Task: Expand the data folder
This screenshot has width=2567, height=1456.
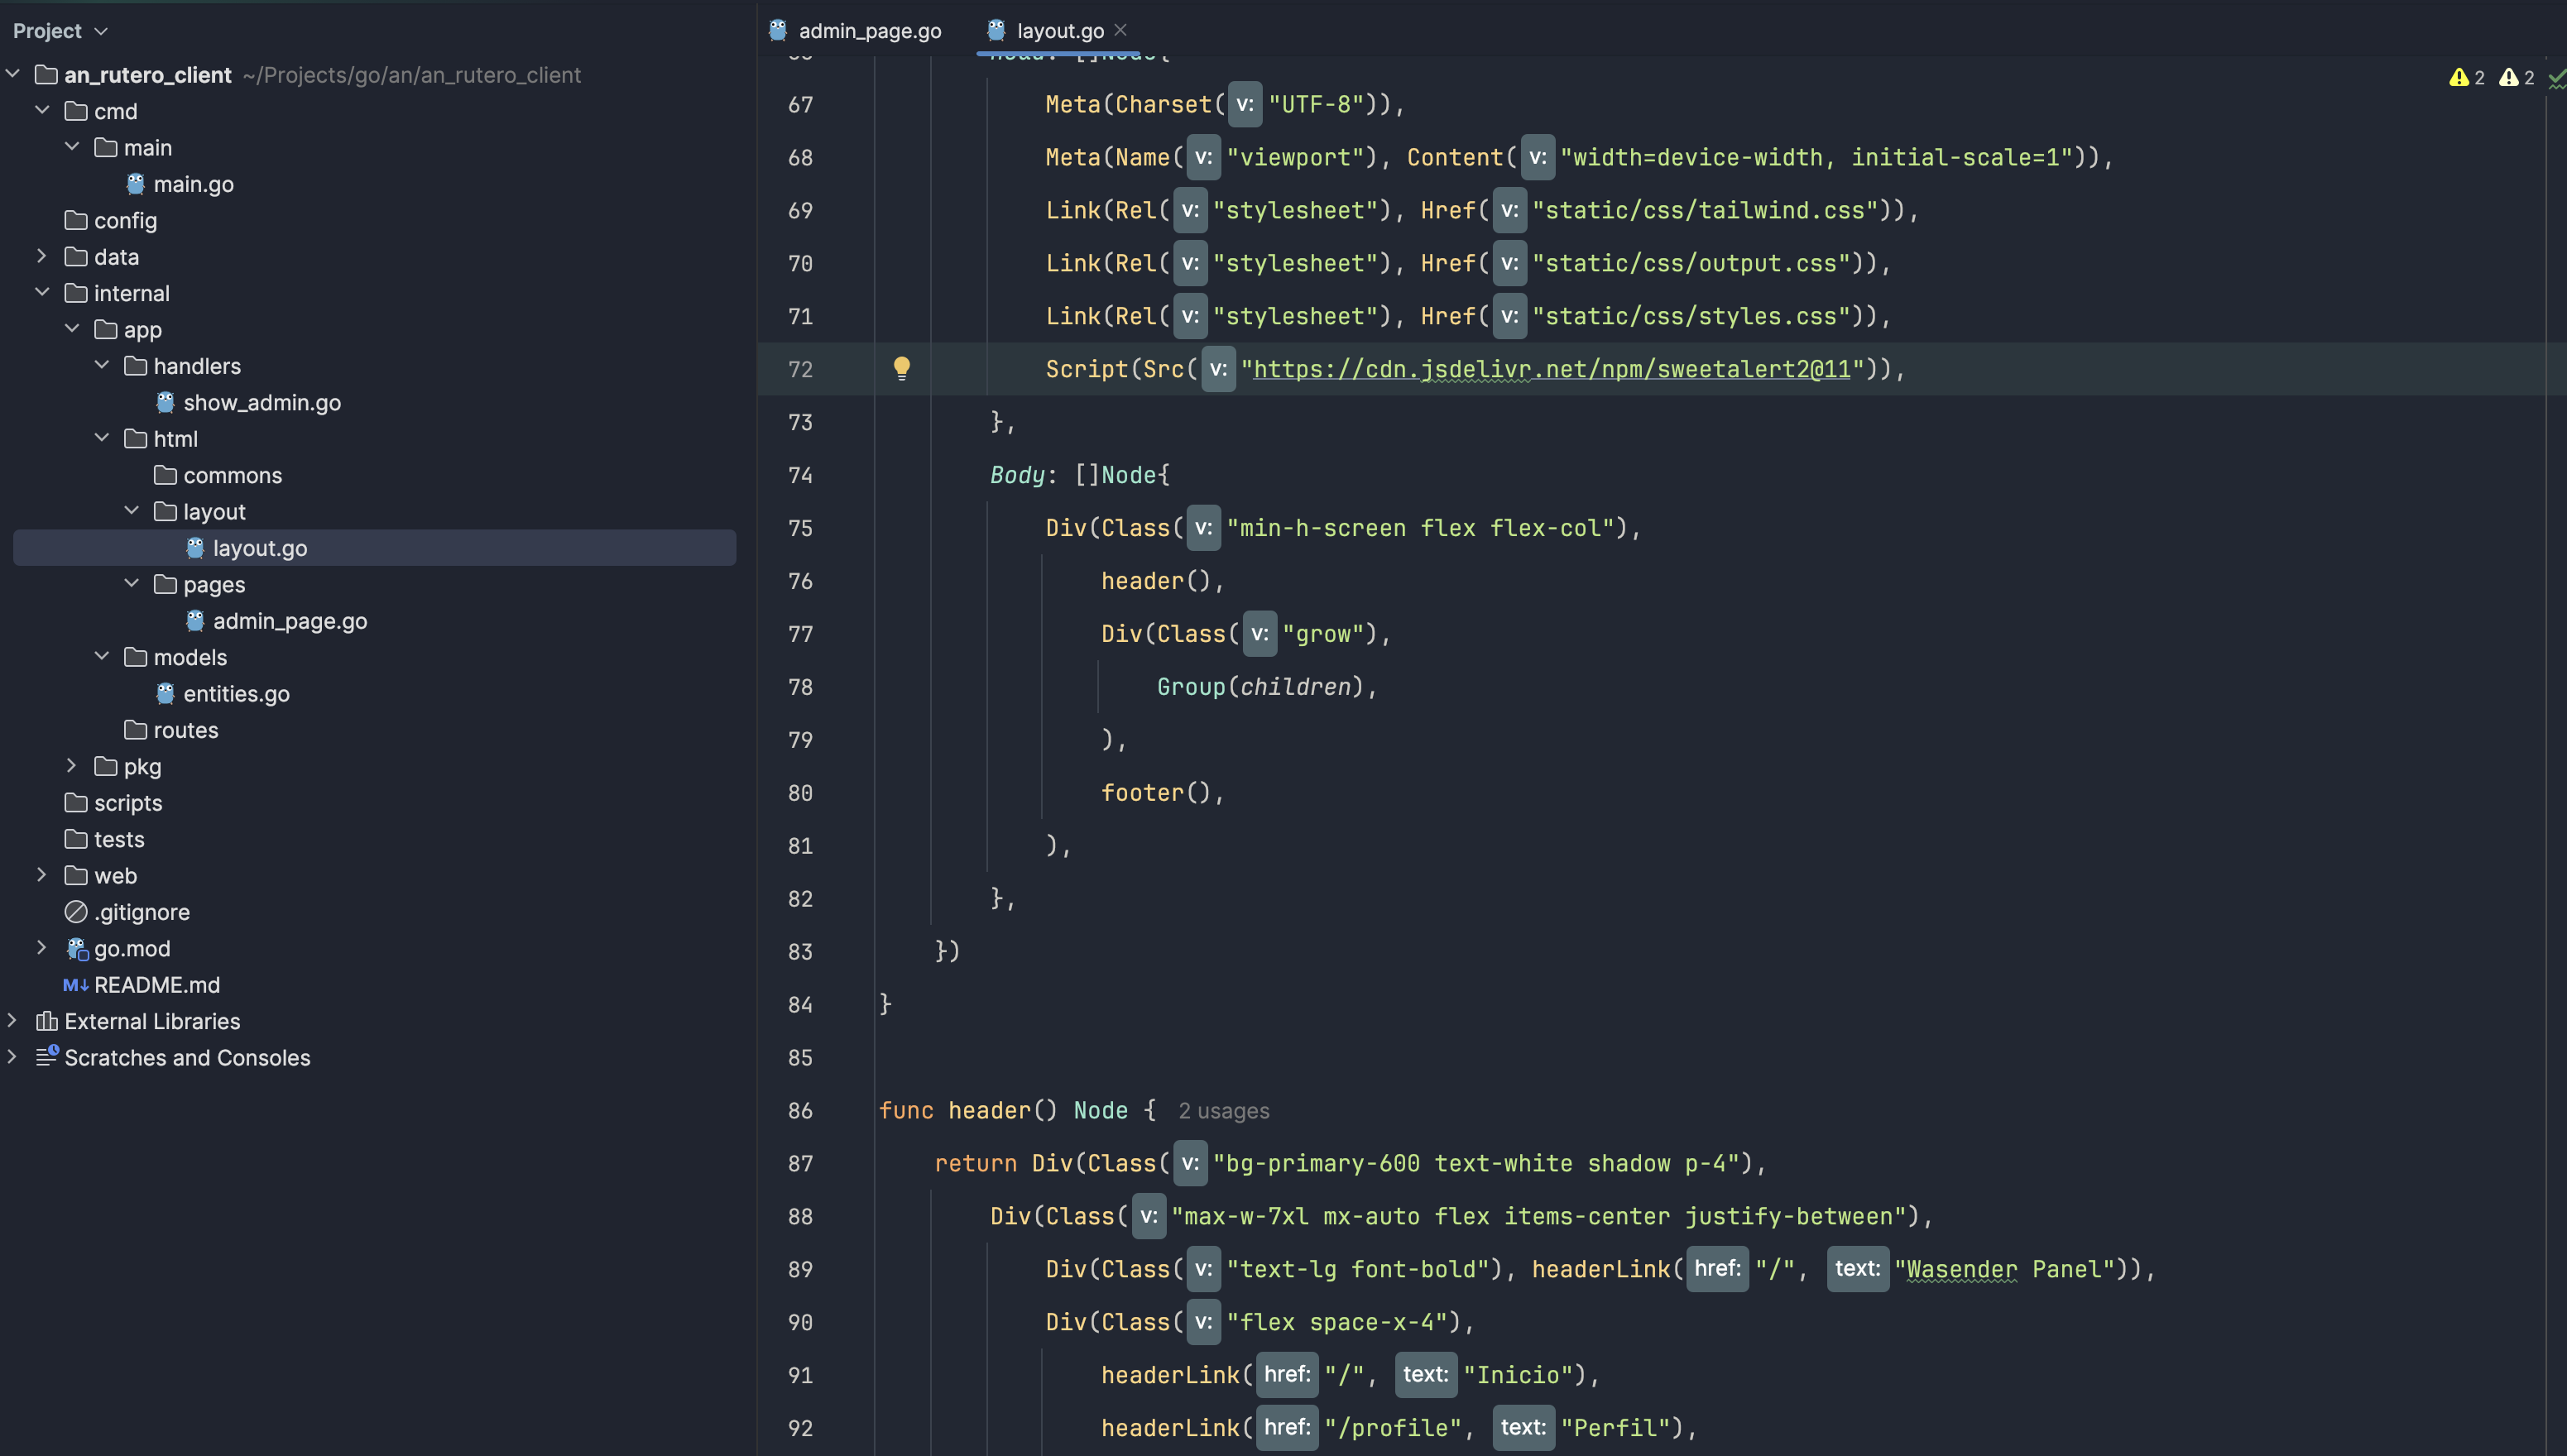Action: click(42, 256)
